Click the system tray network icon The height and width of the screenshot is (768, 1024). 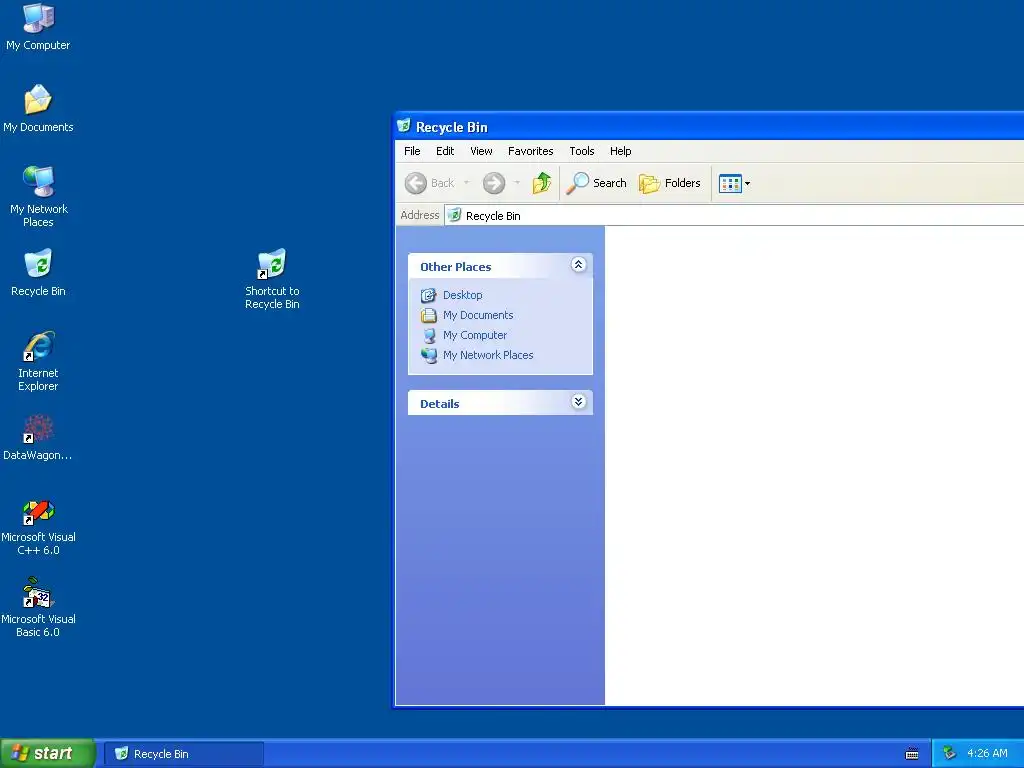point(949,753)
